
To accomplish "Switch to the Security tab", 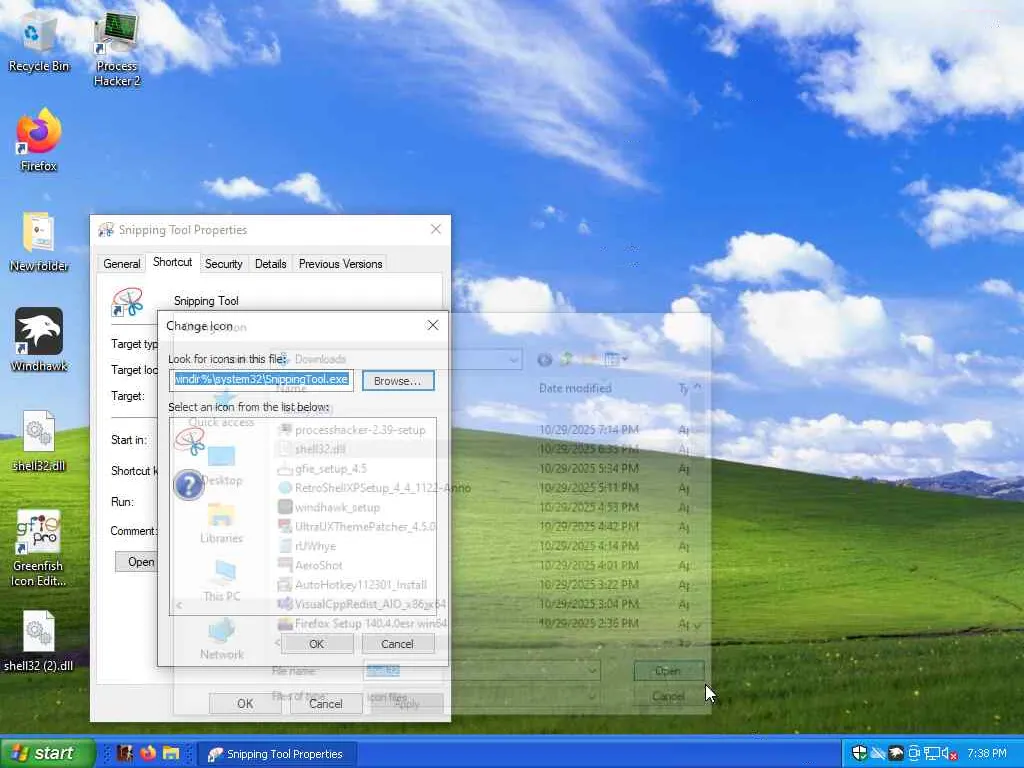I will tap(223, 264).
